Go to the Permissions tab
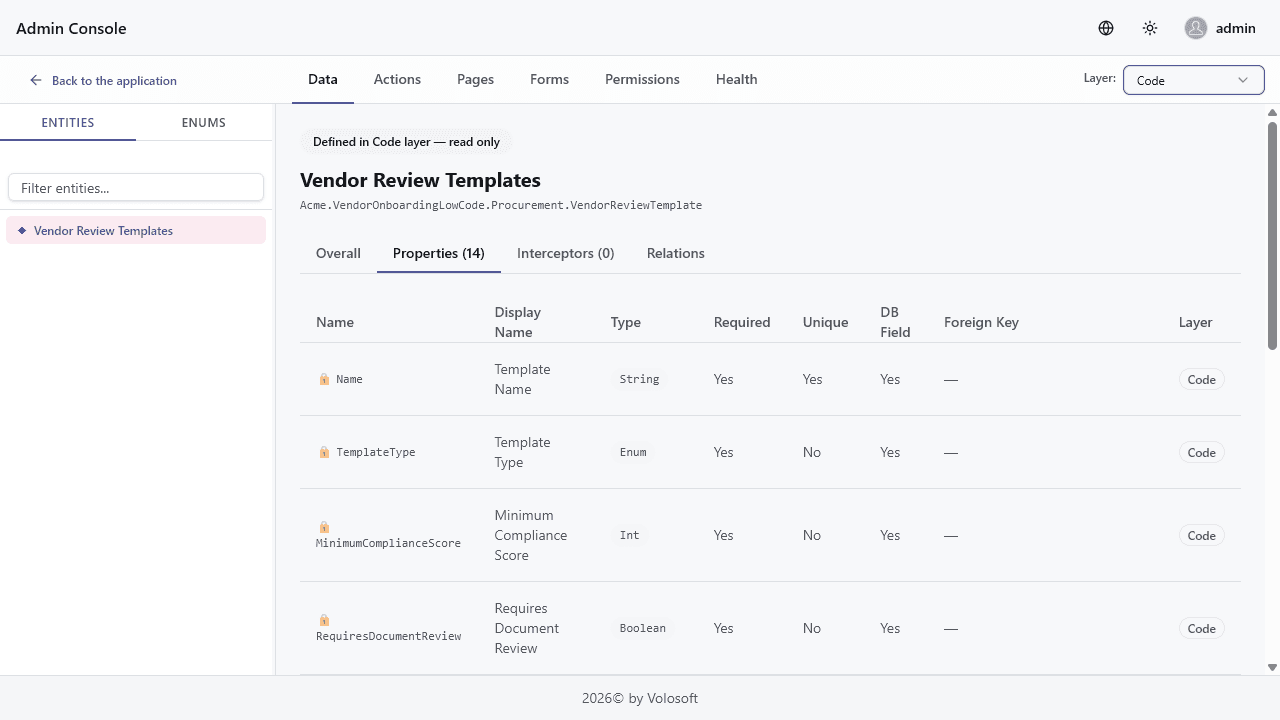This screenshot has height=720, width=1280. (x=642, y=79)
